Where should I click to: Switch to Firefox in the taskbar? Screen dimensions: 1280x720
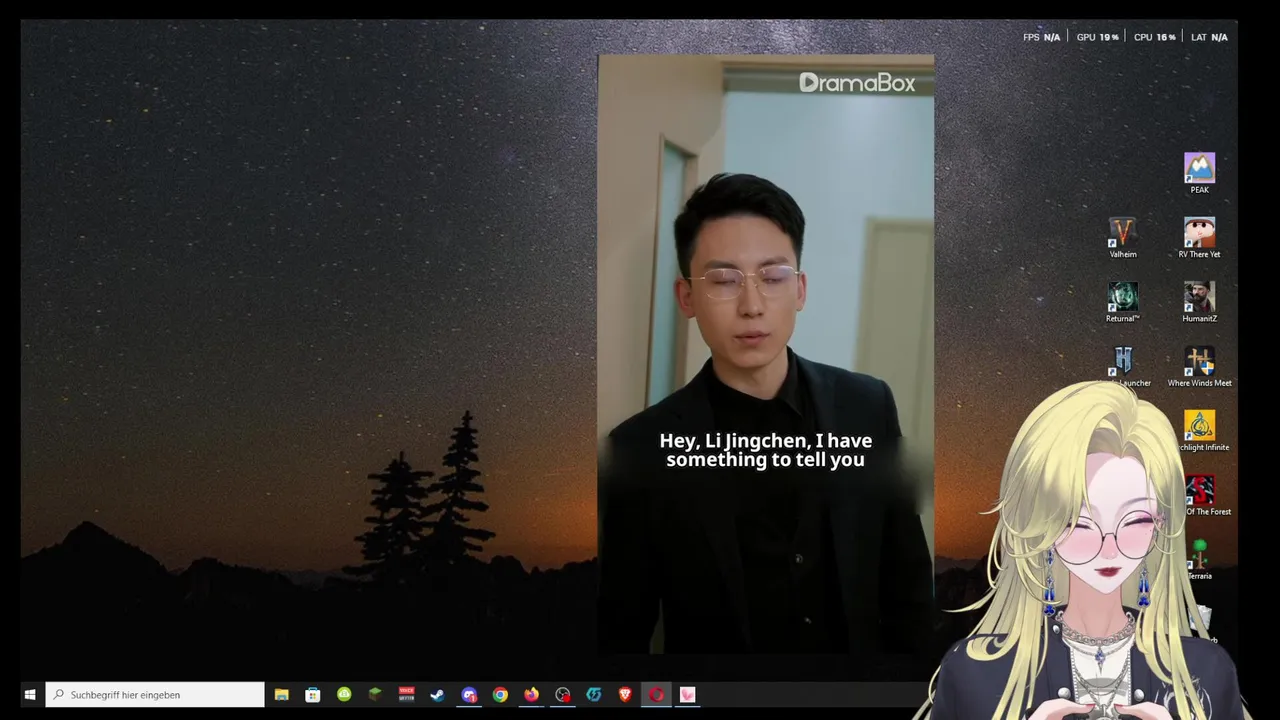tap(531, 695)
